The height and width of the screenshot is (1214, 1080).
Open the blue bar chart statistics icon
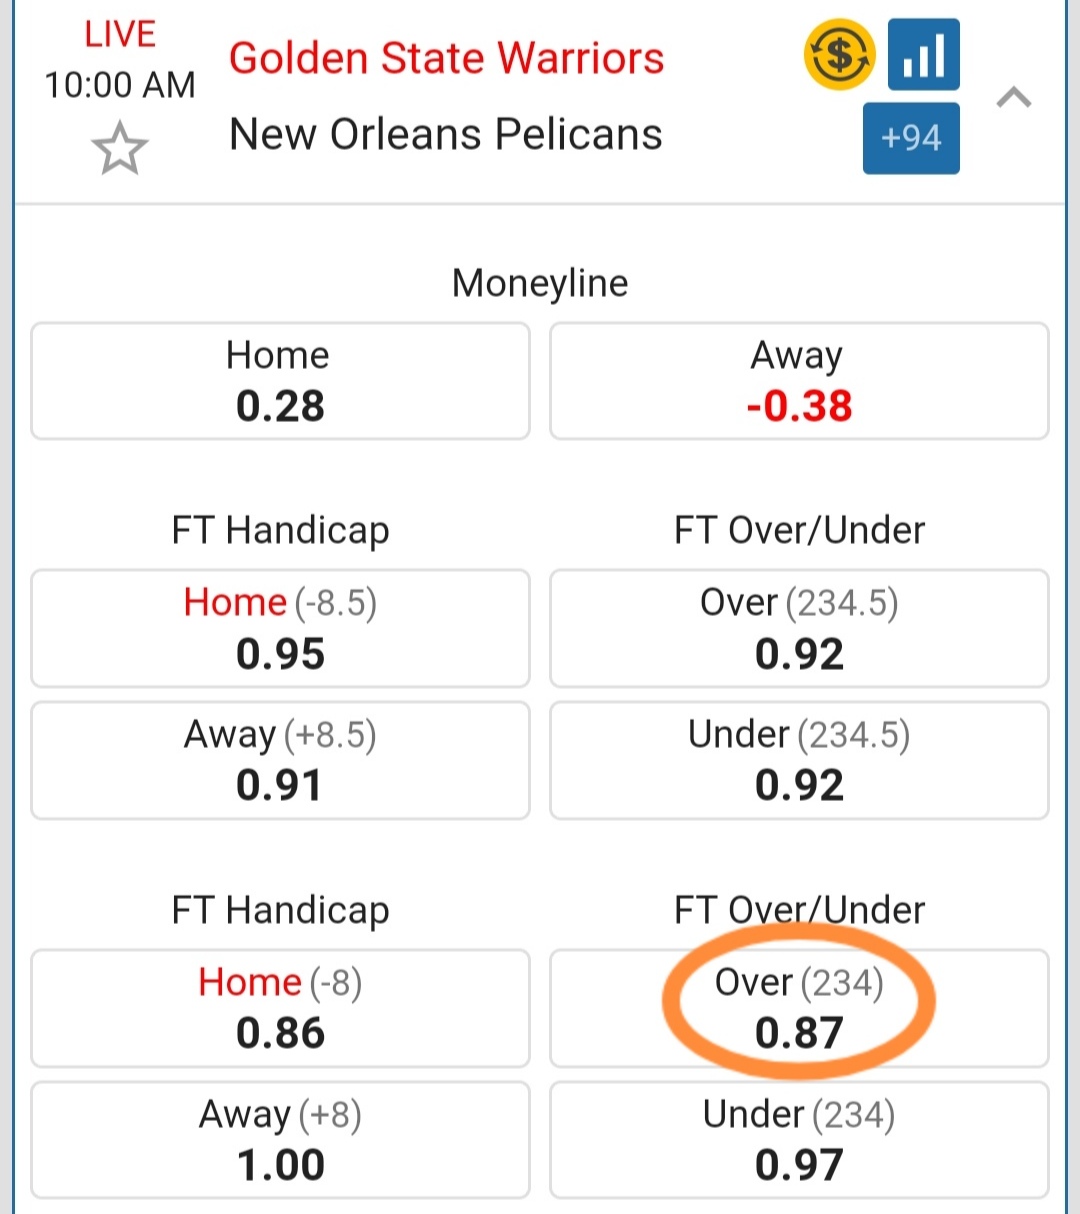click(x=923, y=55)
